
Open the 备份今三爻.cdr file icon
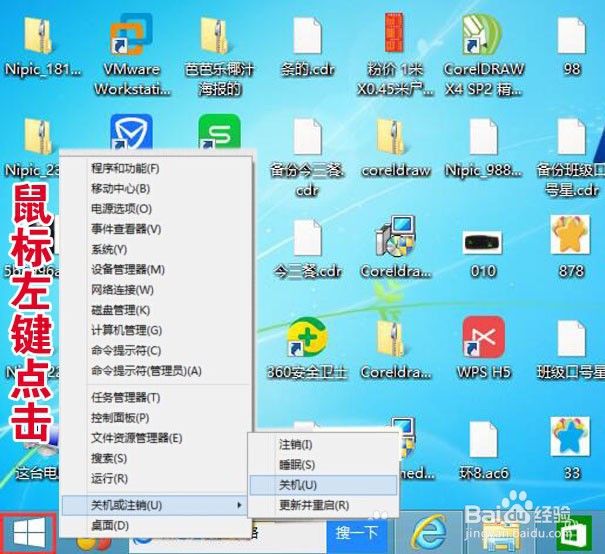[308, 137]
